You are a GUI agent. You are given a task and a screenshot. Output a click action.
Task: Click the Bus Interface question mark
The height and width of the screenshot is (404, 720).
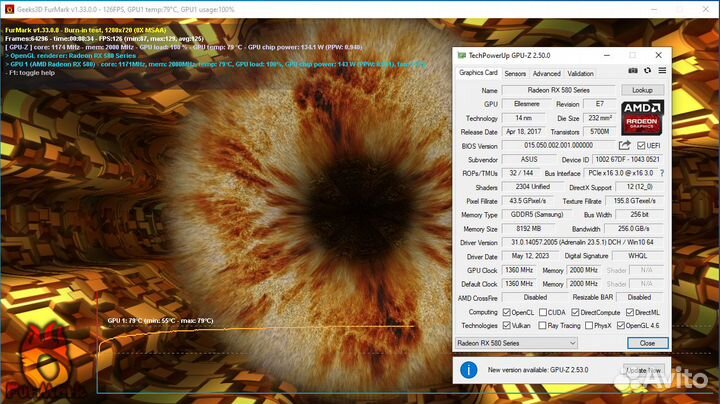point(662,173)
